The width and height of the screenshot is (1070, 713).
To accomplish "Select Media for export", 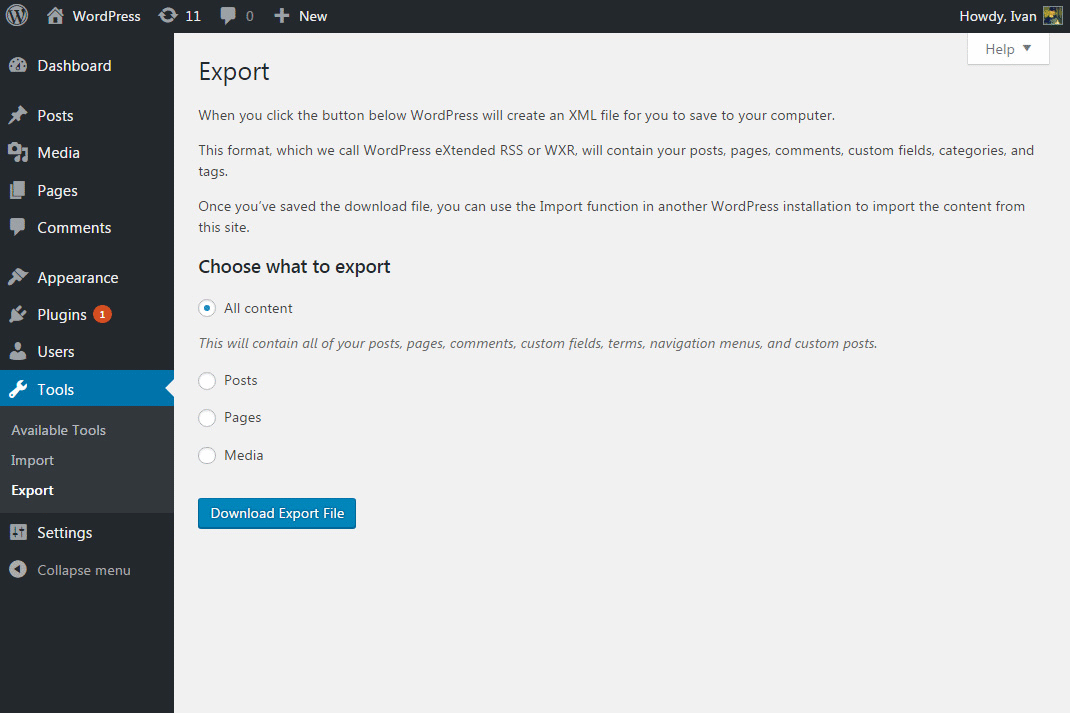I will [x=207, y=455].
